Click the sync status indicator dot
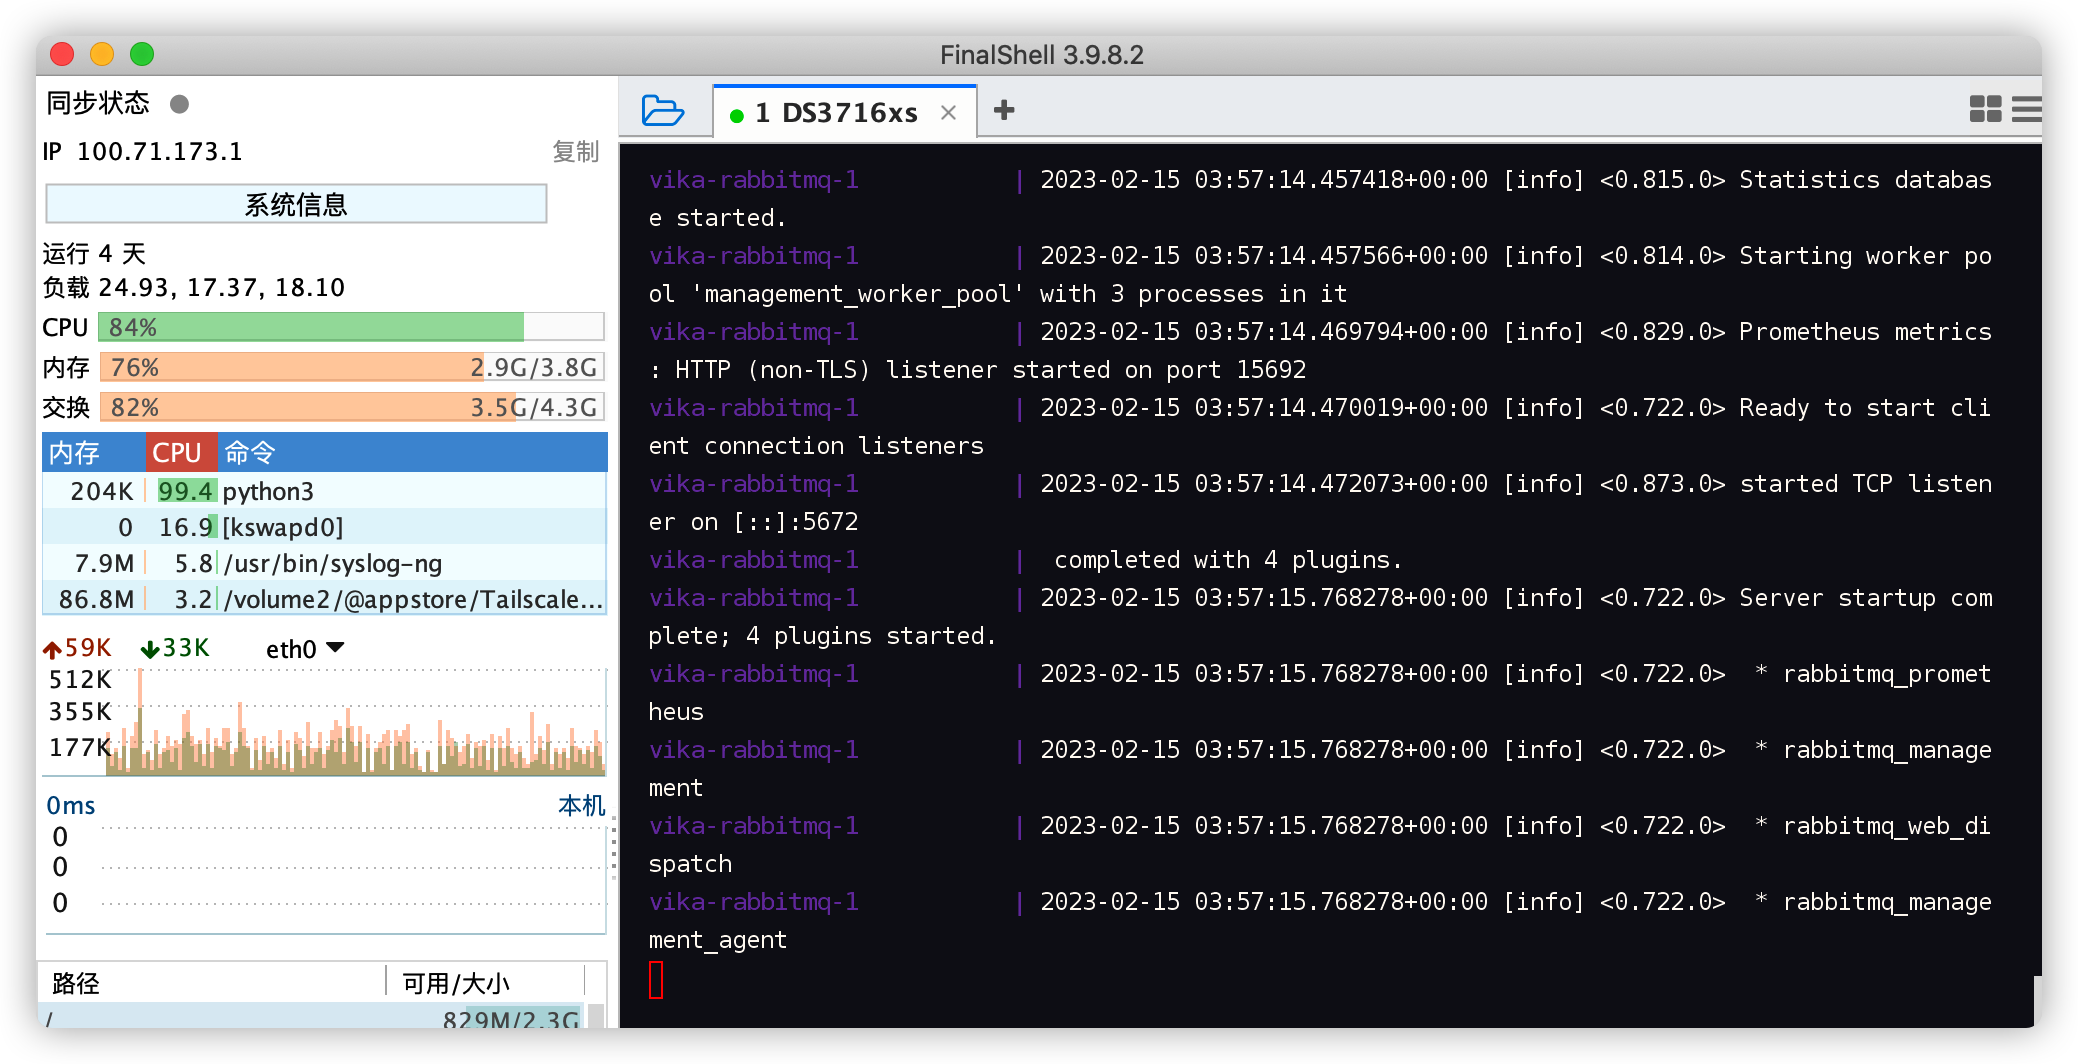The image size is (2078, 1064). pyautogui.click(x=180, y=104)
